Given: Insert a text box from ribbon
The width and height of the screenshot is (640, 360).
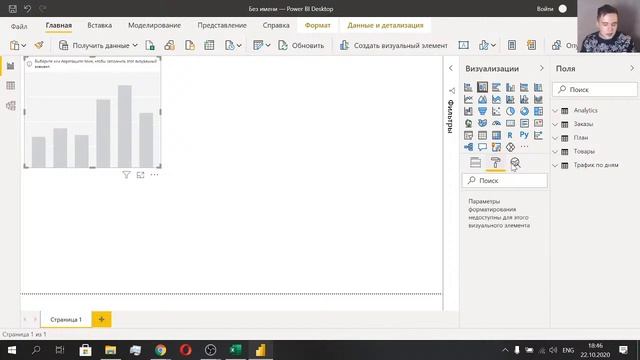Looking at the screenshot, I should (x=463, y=45).
